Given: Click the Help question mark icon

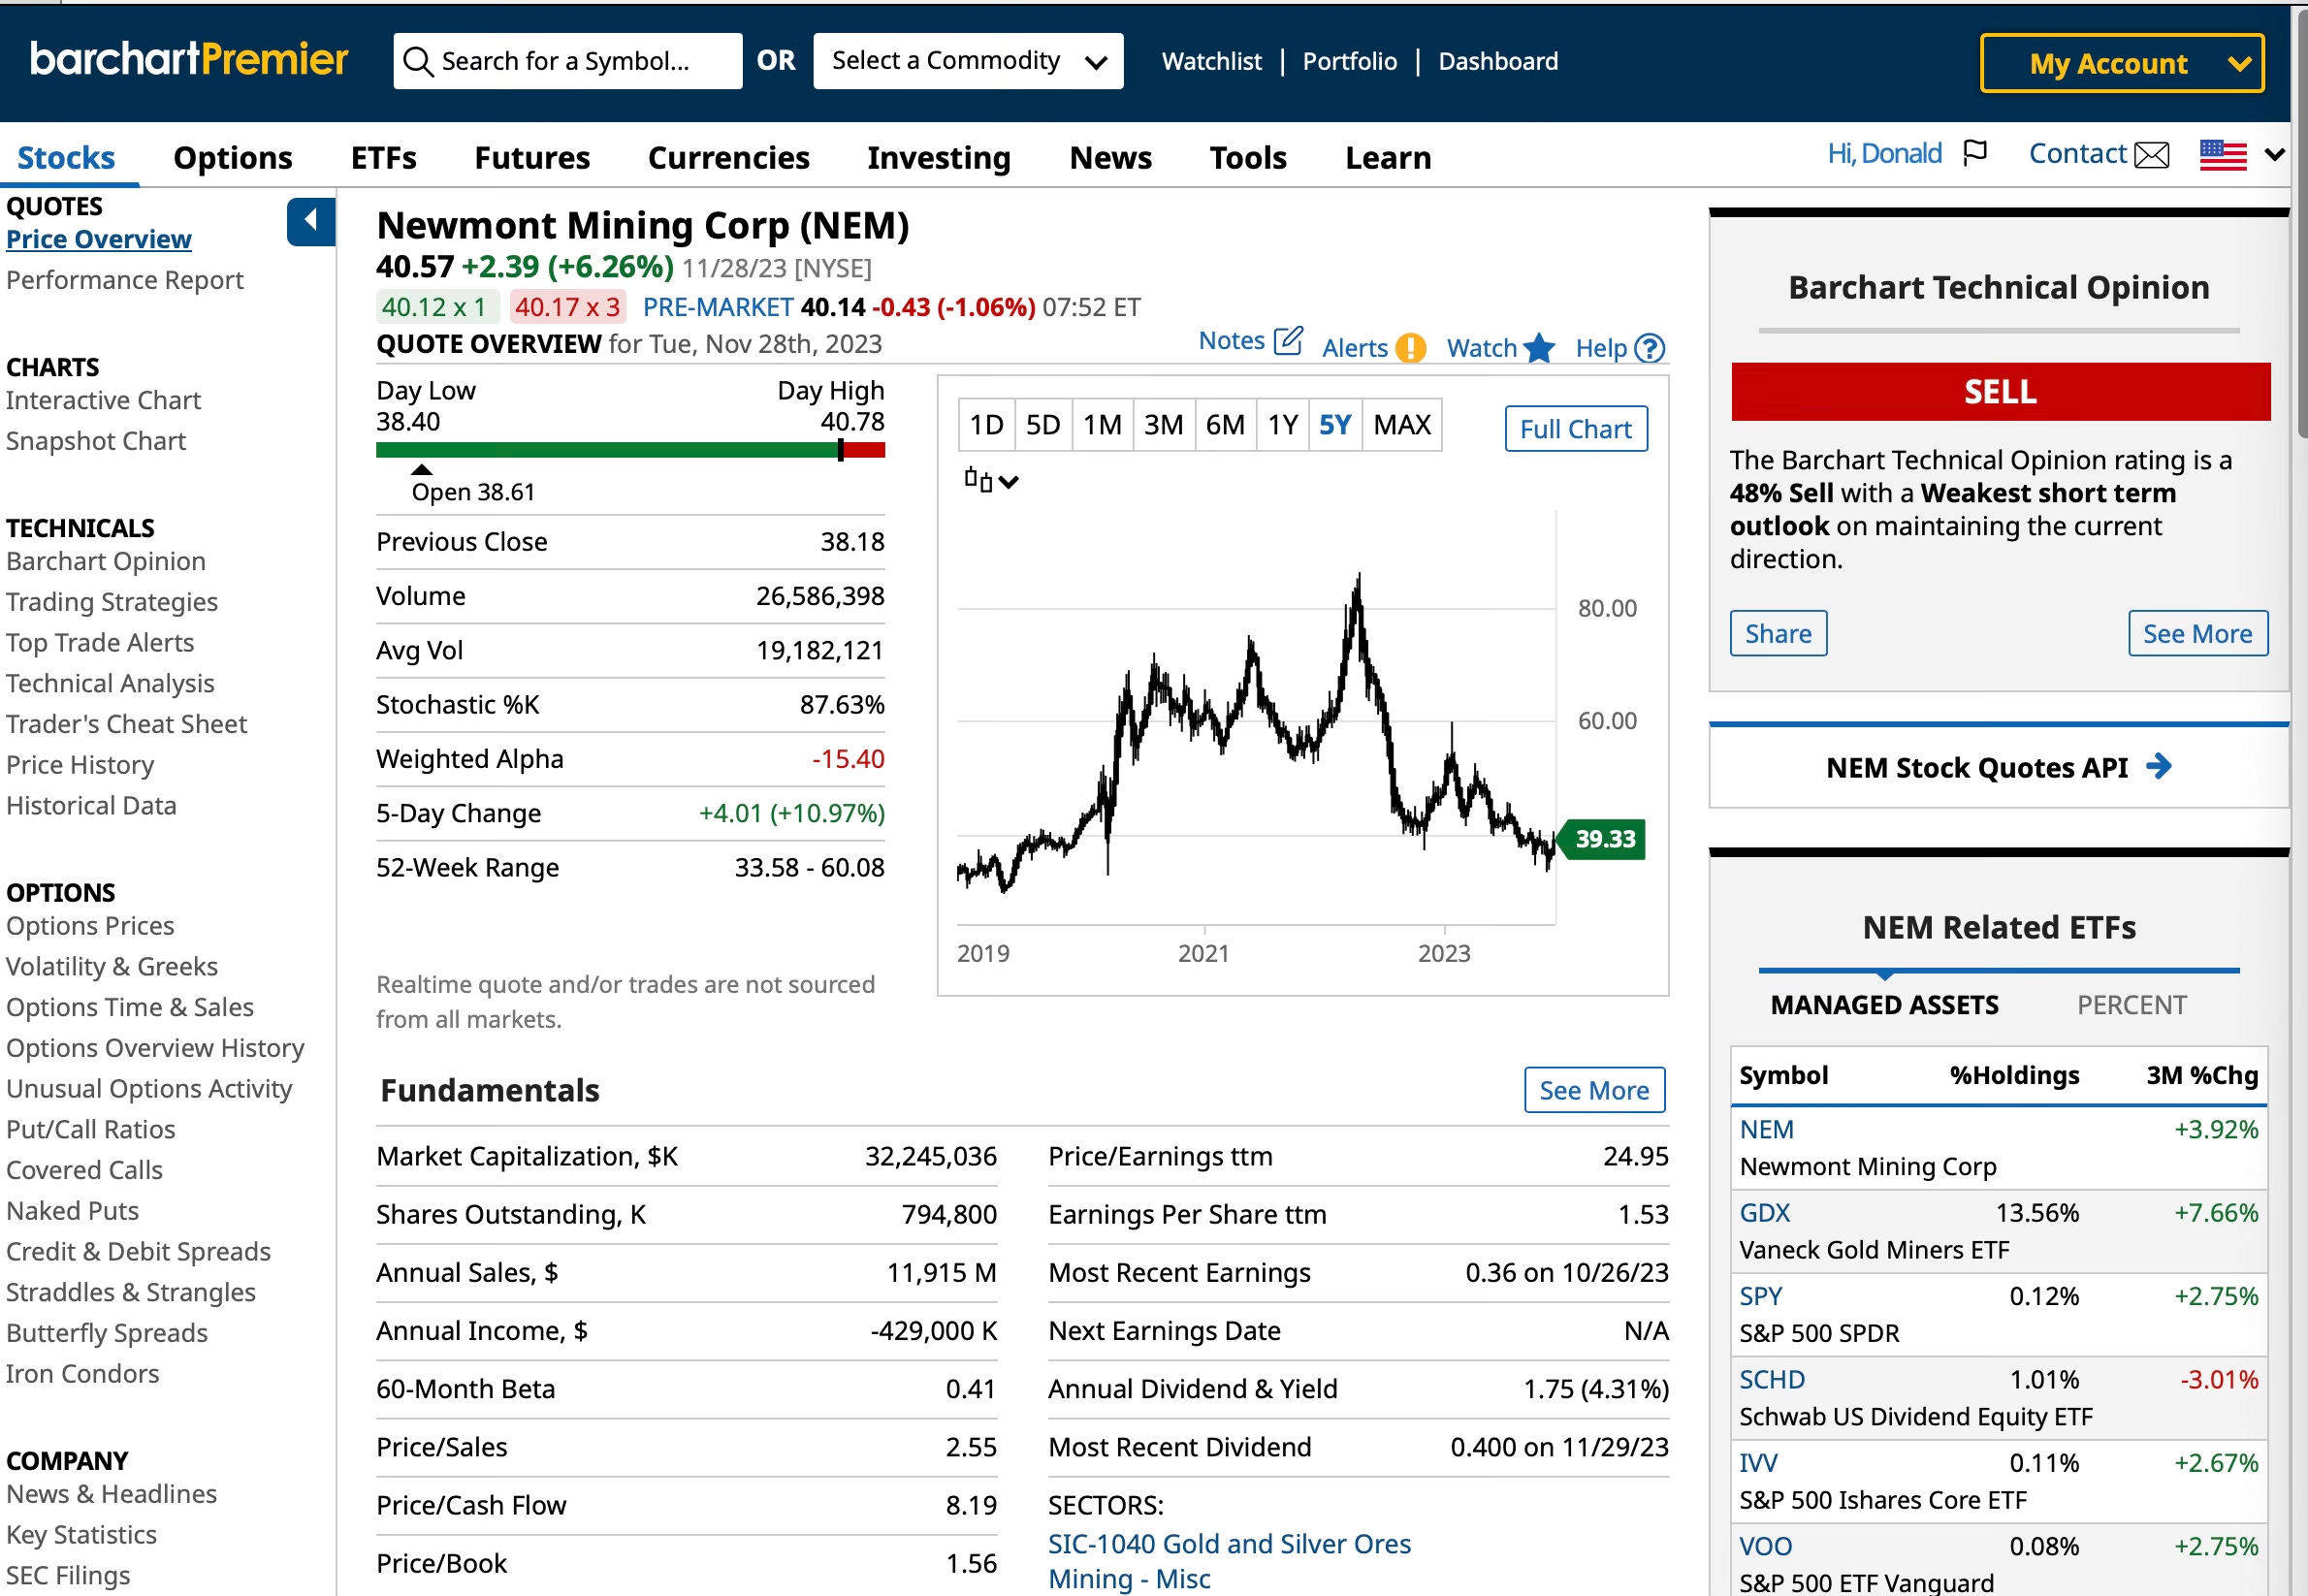Looking at the screenshot, I should point(1649,348).
